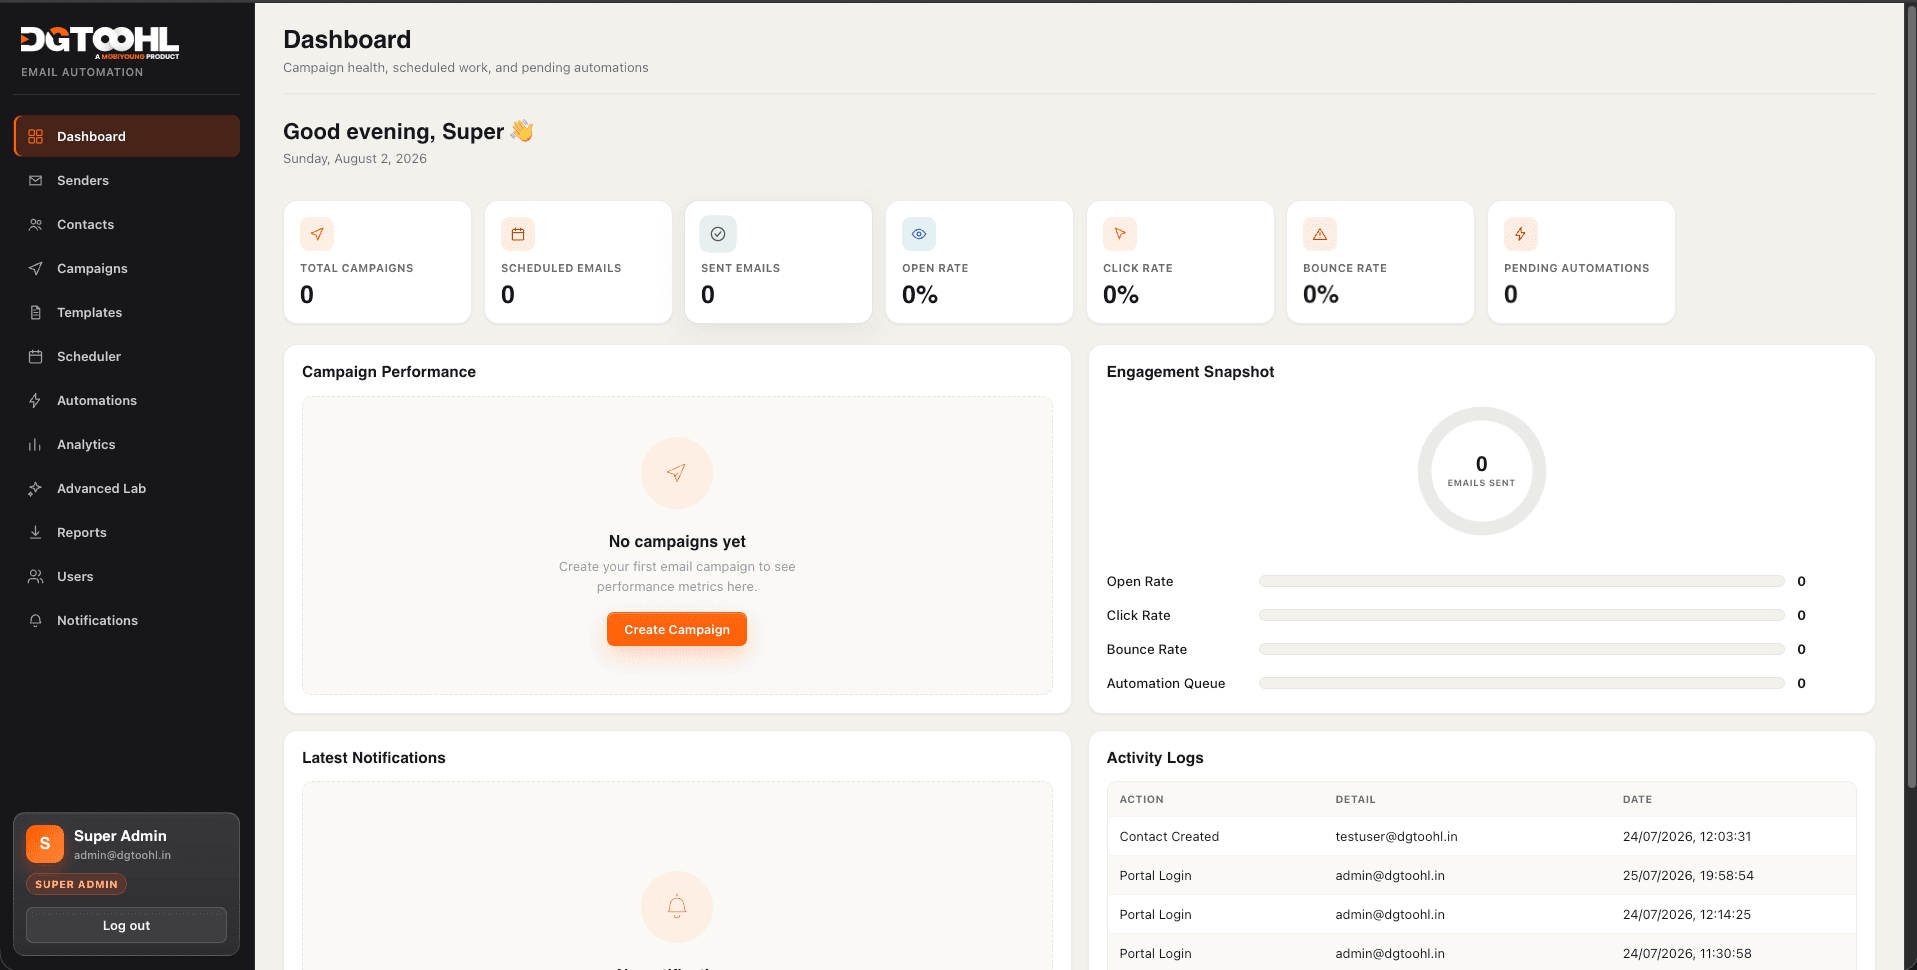Click the Open Rate progress bar

[x=1521, y=581]
